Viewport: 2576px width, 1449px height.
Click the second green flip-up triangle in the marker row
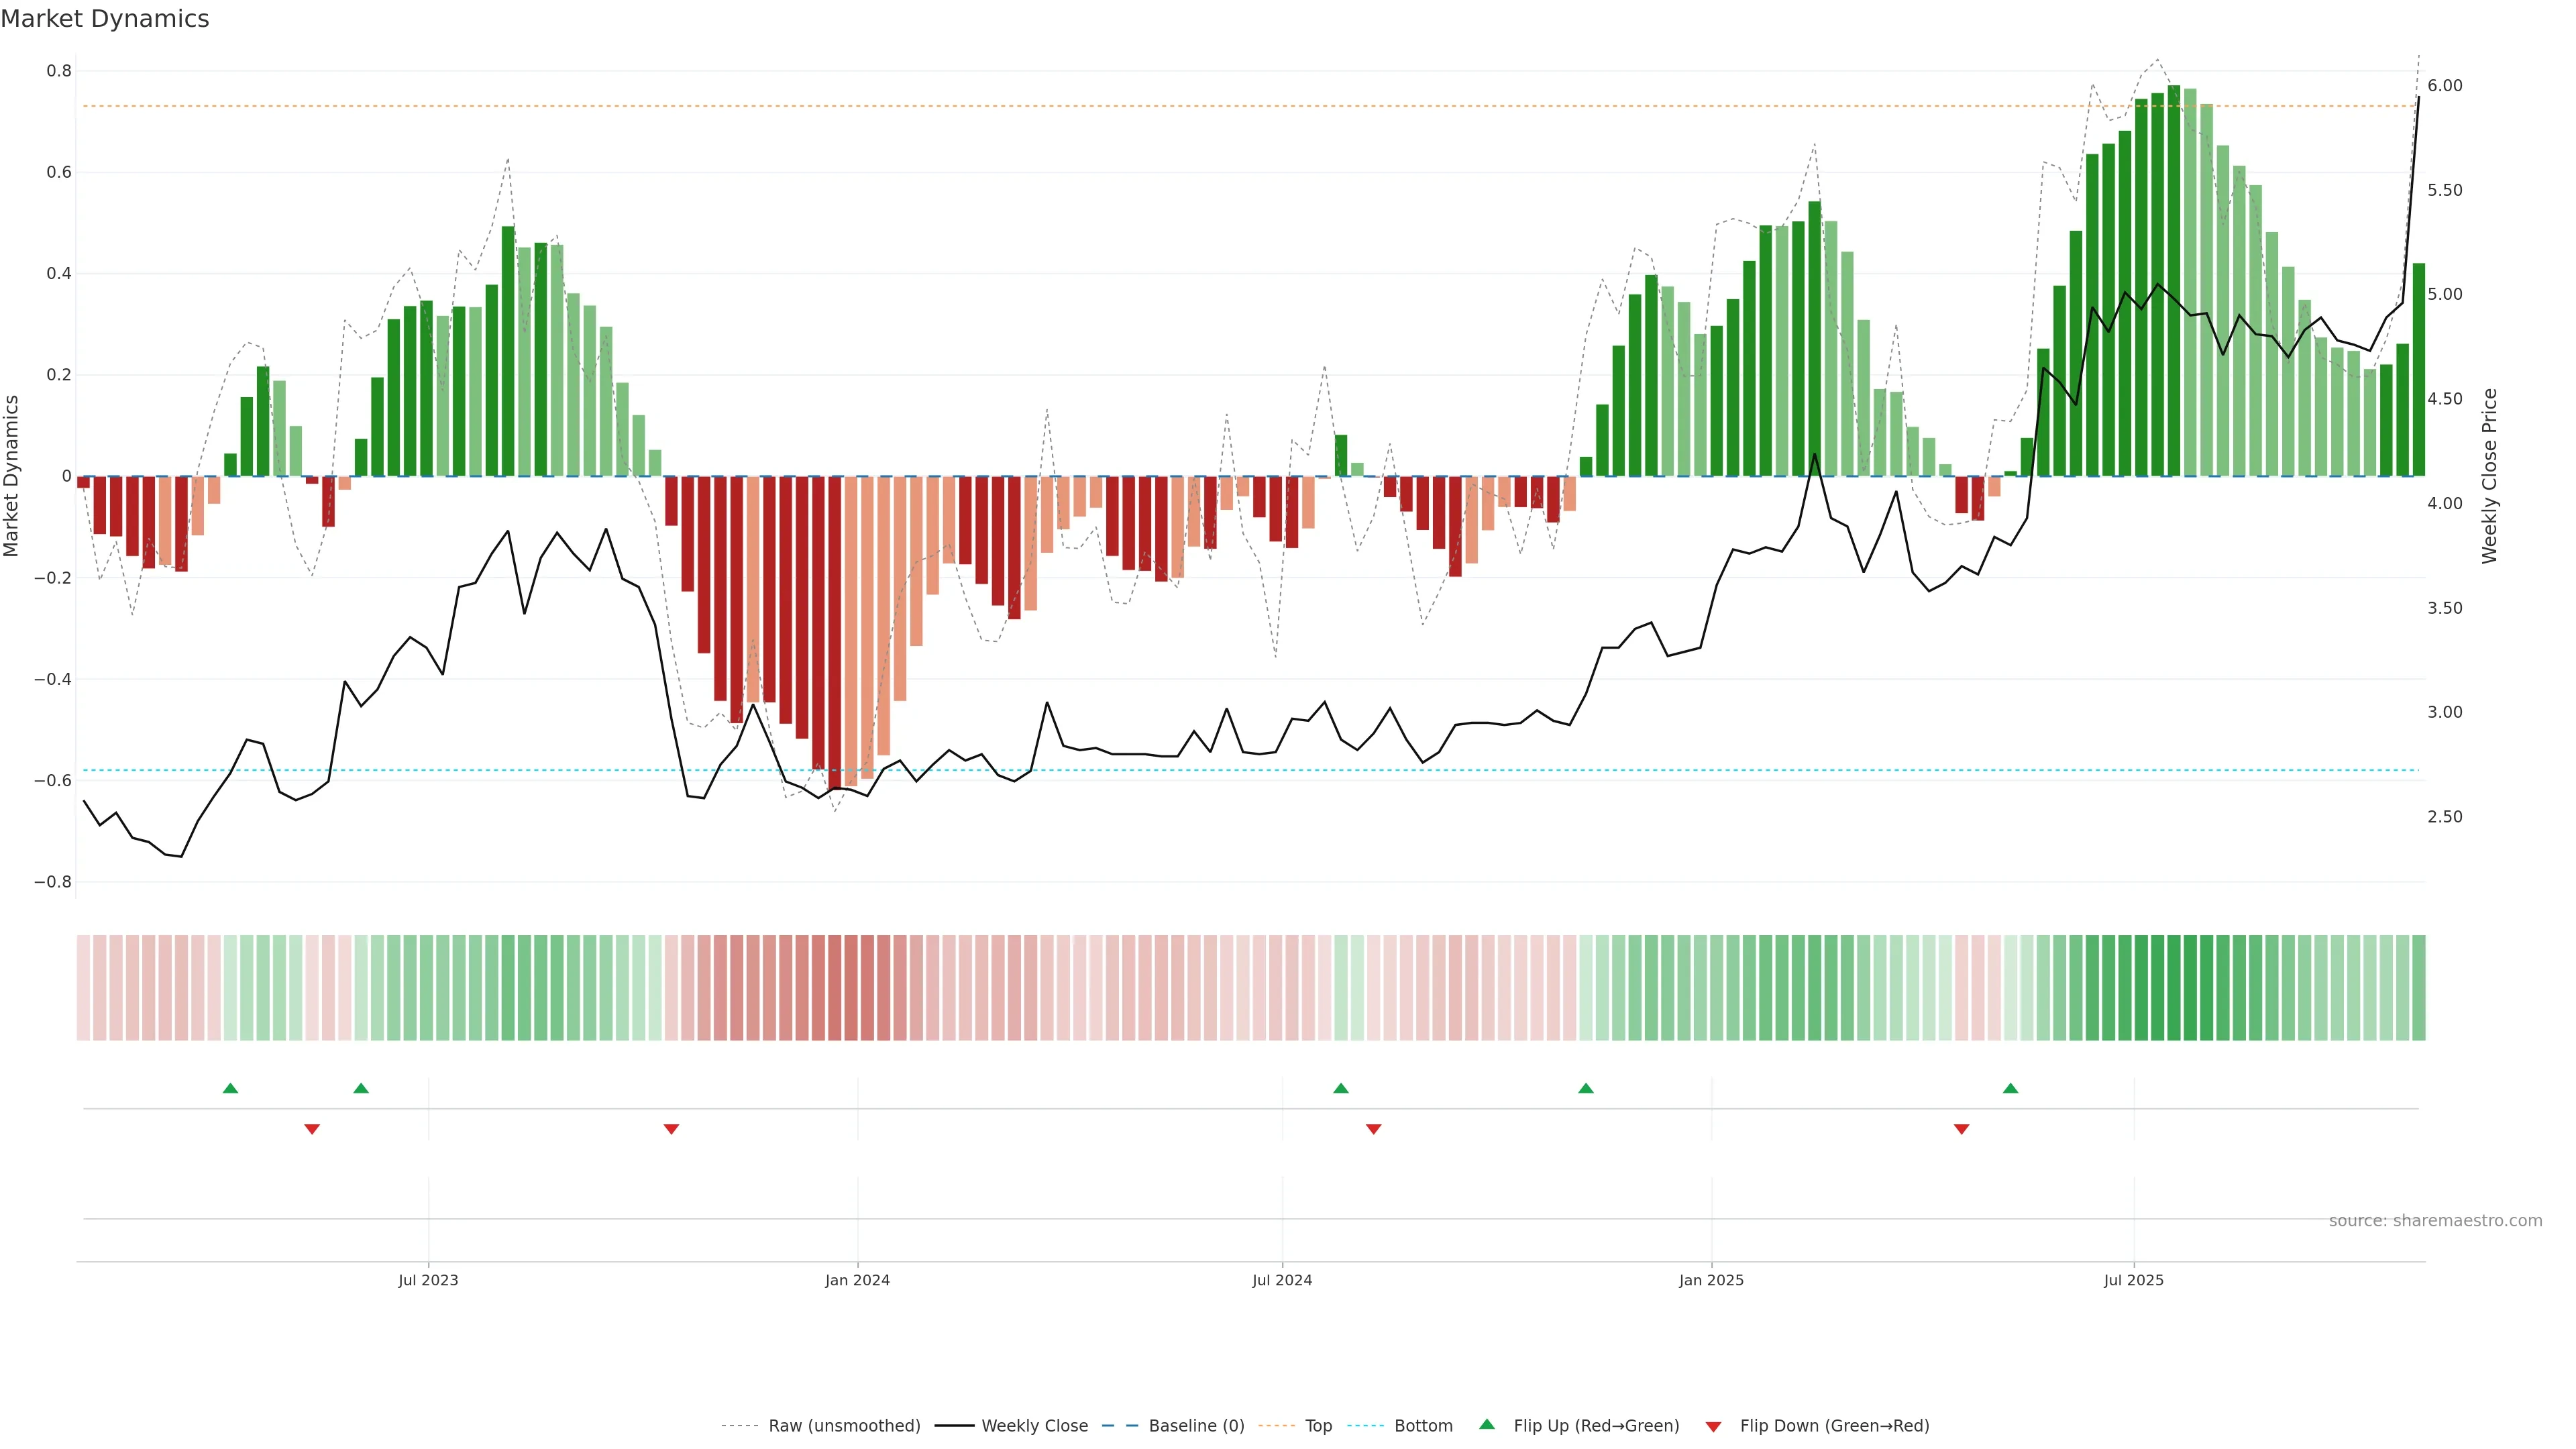361,1088
